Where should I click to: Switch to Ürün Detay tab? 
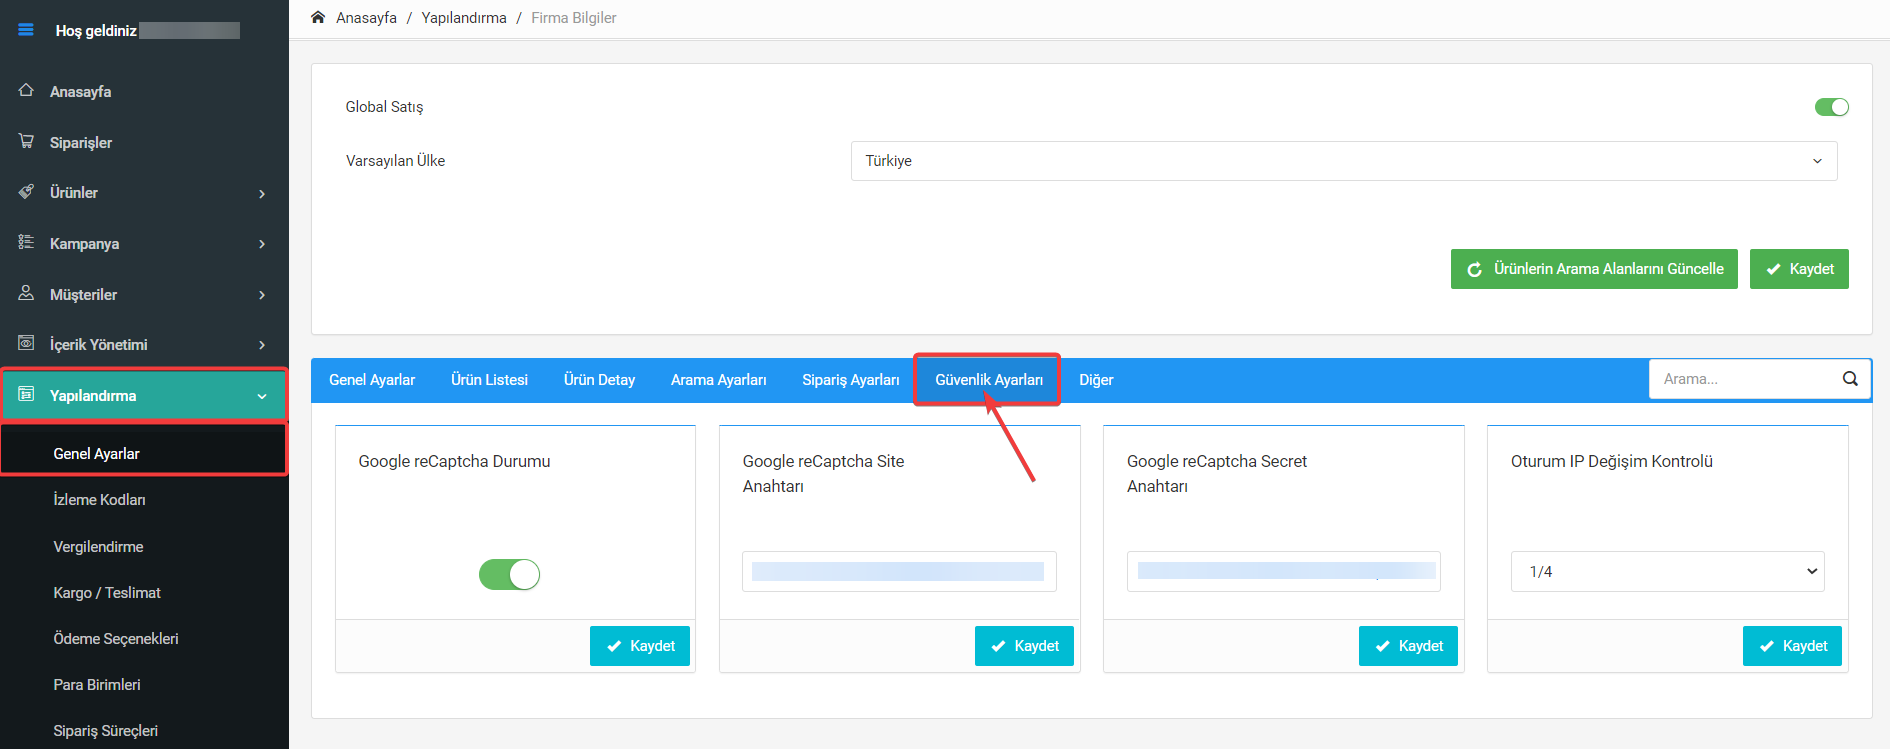(599, 380)
